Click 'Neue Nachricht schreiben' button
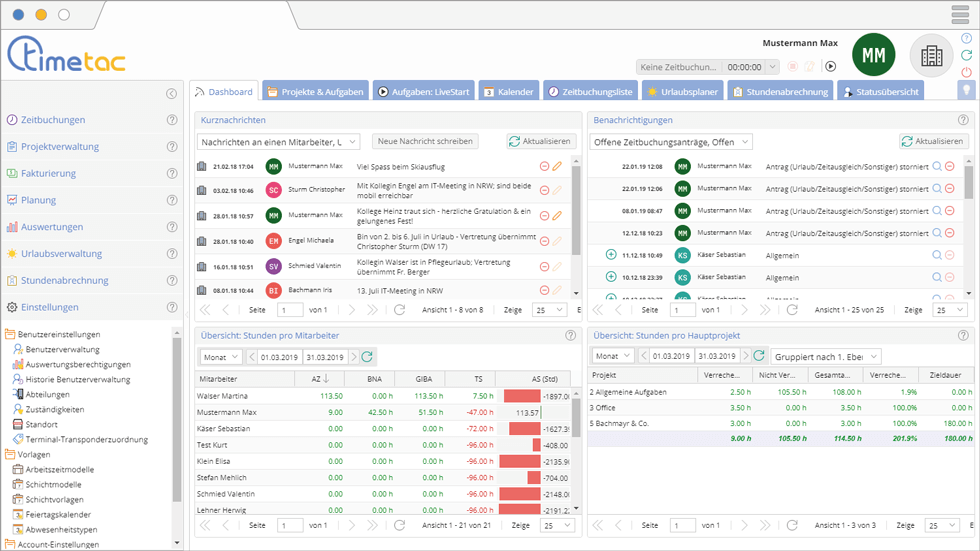 pyautogui.click(x=424, y=142)
